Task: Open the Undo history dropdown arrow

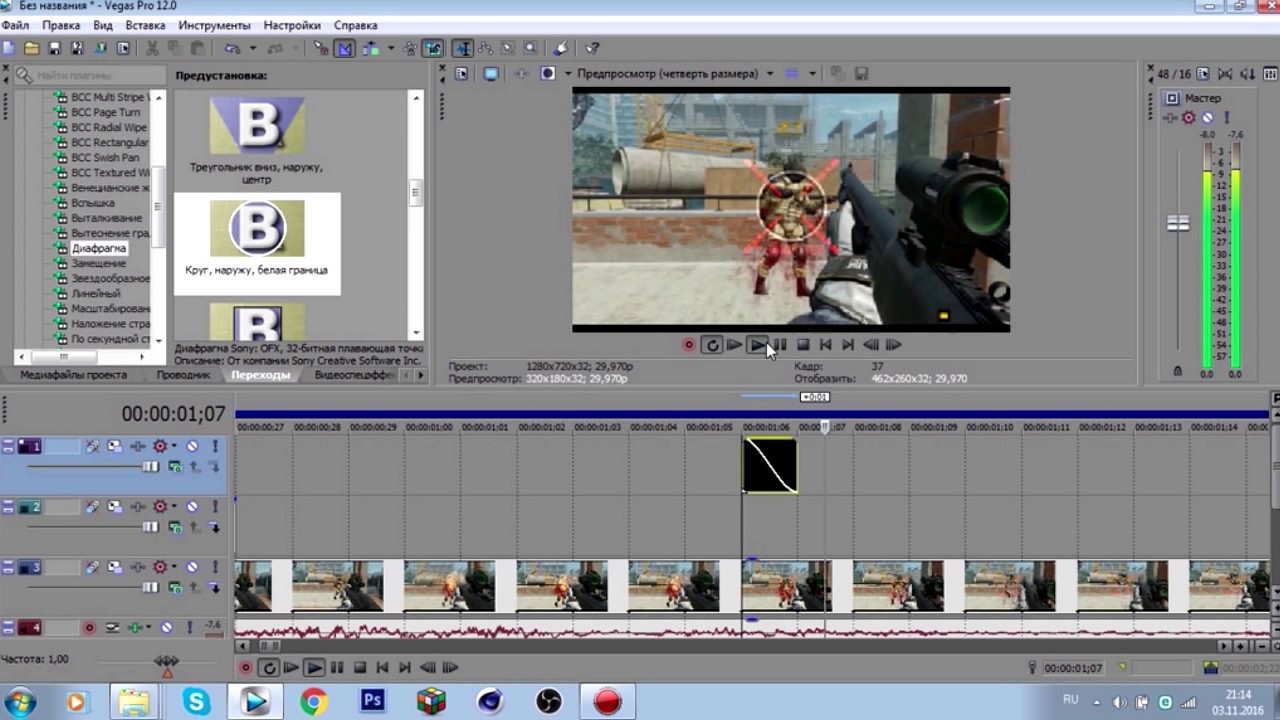Action: click(x=251, y=48)
